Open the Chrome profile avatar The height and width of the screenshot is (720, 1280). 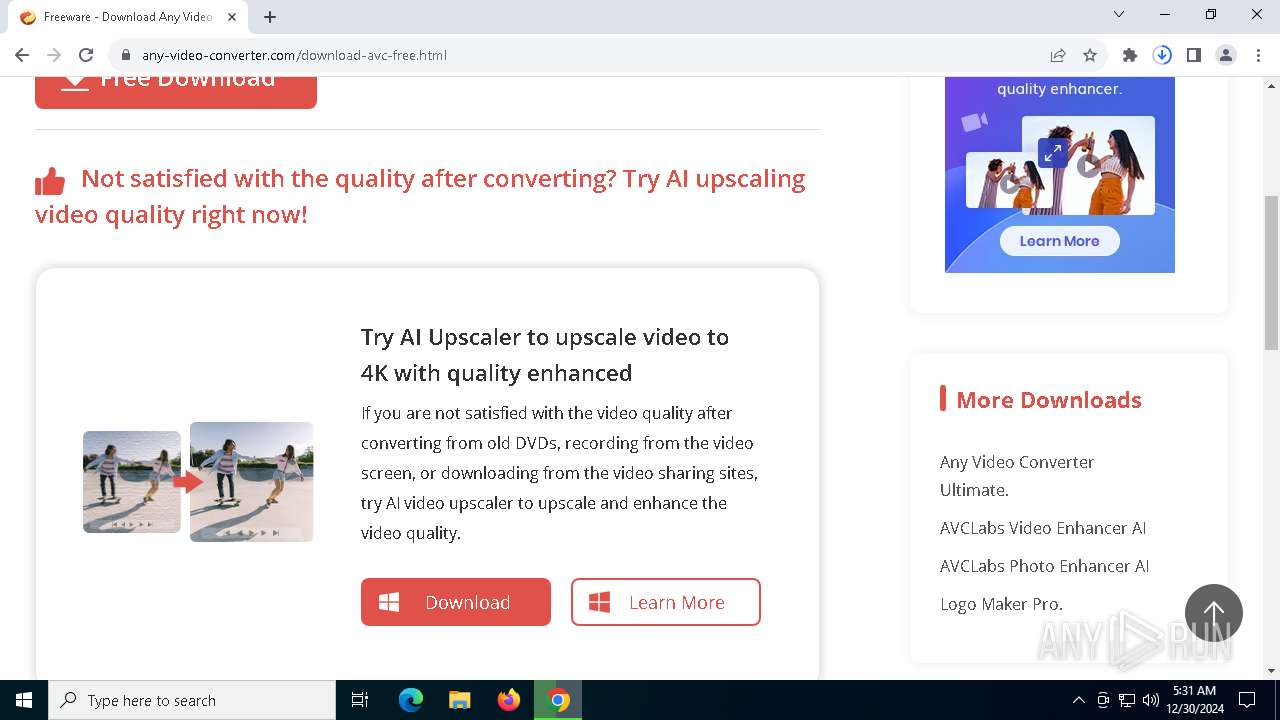[1226, 55]
